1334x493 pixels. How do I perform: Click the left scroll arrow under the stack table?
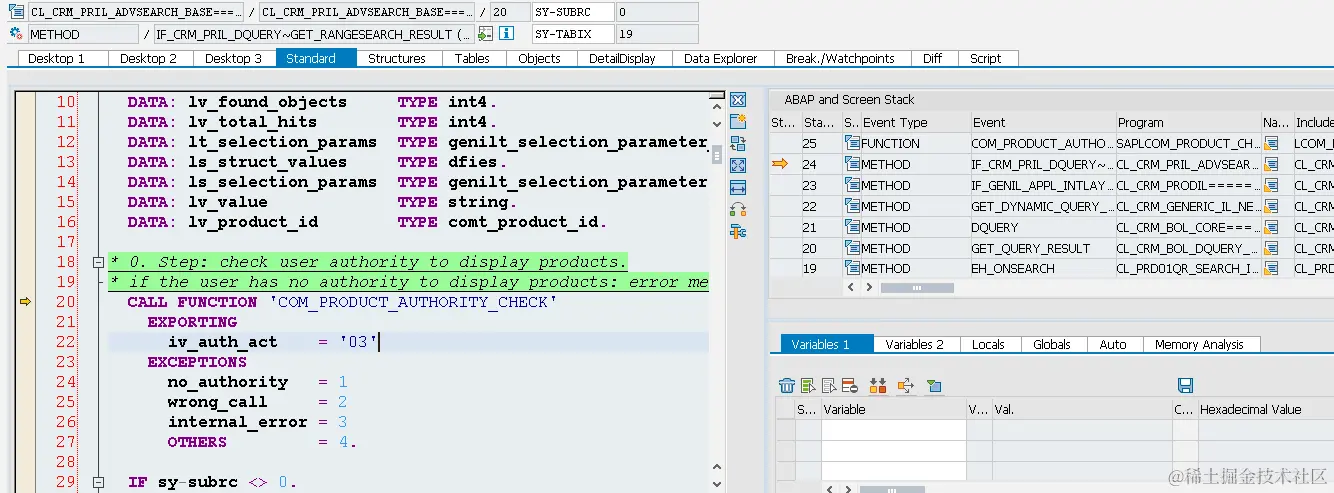[852, 287]
